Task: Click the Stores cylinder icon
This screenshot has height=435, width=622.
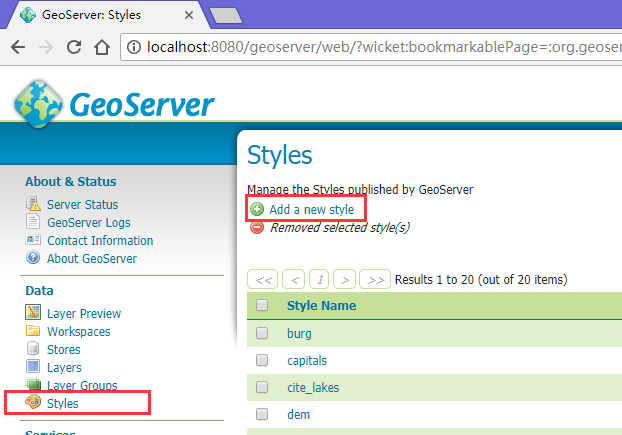Action: (33, 348)
